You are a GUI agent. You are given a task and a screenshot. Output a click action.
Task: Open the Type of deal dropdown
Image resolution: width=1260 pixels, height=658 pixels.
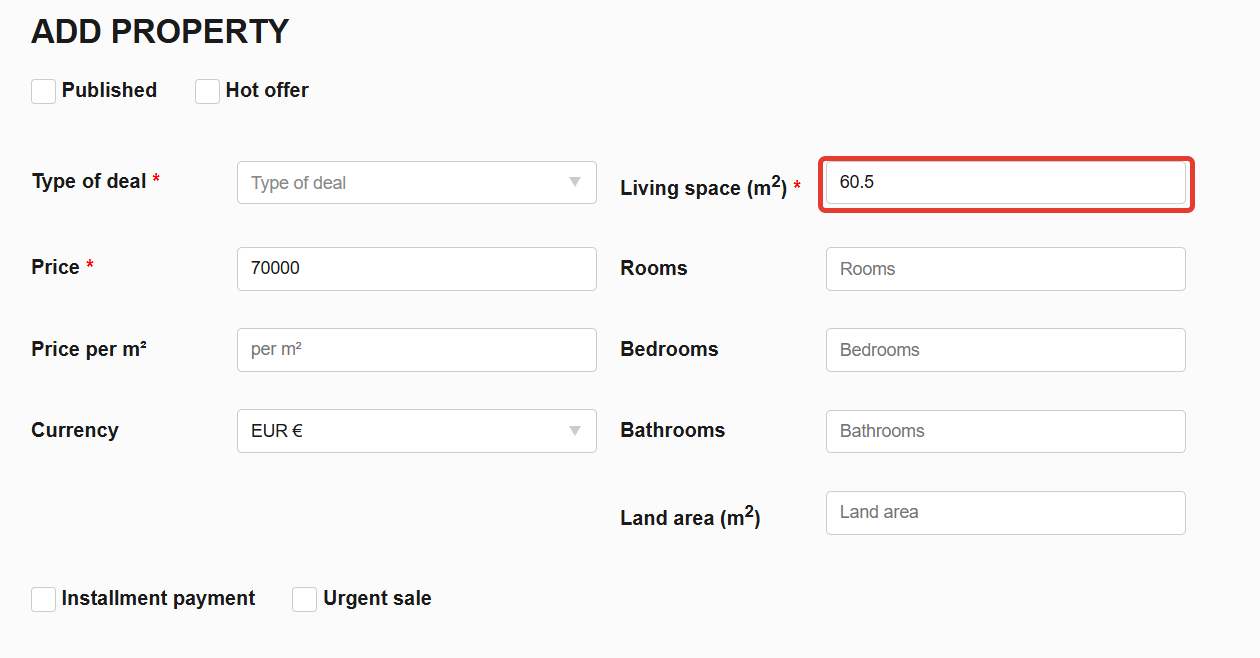(x=416, y=182)
